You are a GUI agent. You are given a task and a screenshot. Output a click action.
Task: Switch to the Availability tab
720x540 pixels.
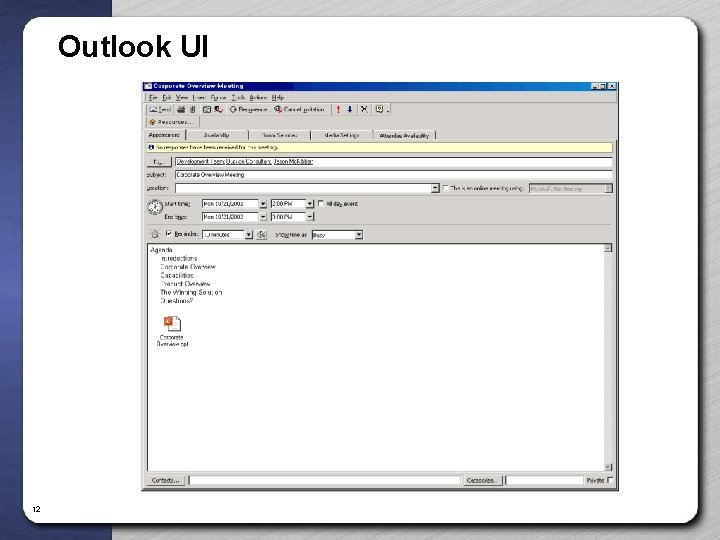(x=216, y=135)
